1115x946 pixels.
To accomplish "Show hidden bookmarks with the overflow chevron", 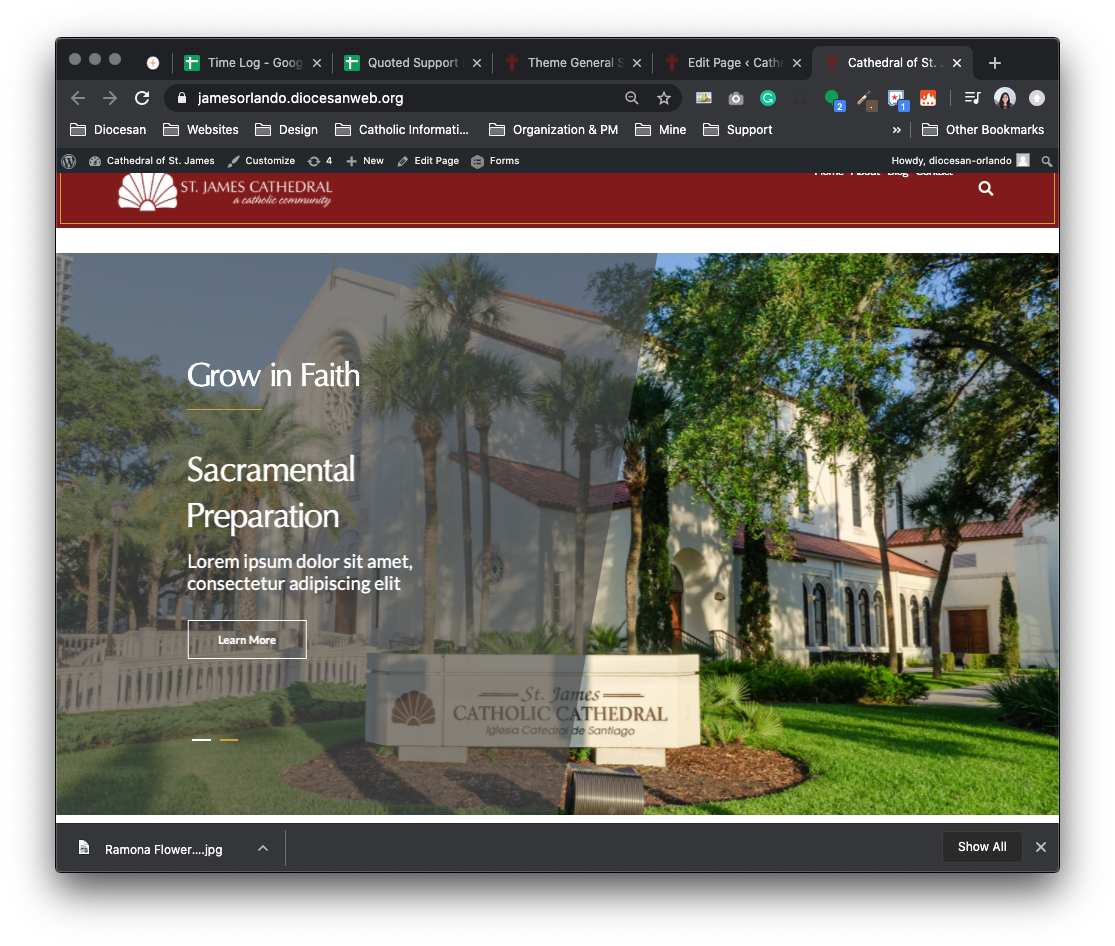I will pyautogui.click(x=897, y=130).
